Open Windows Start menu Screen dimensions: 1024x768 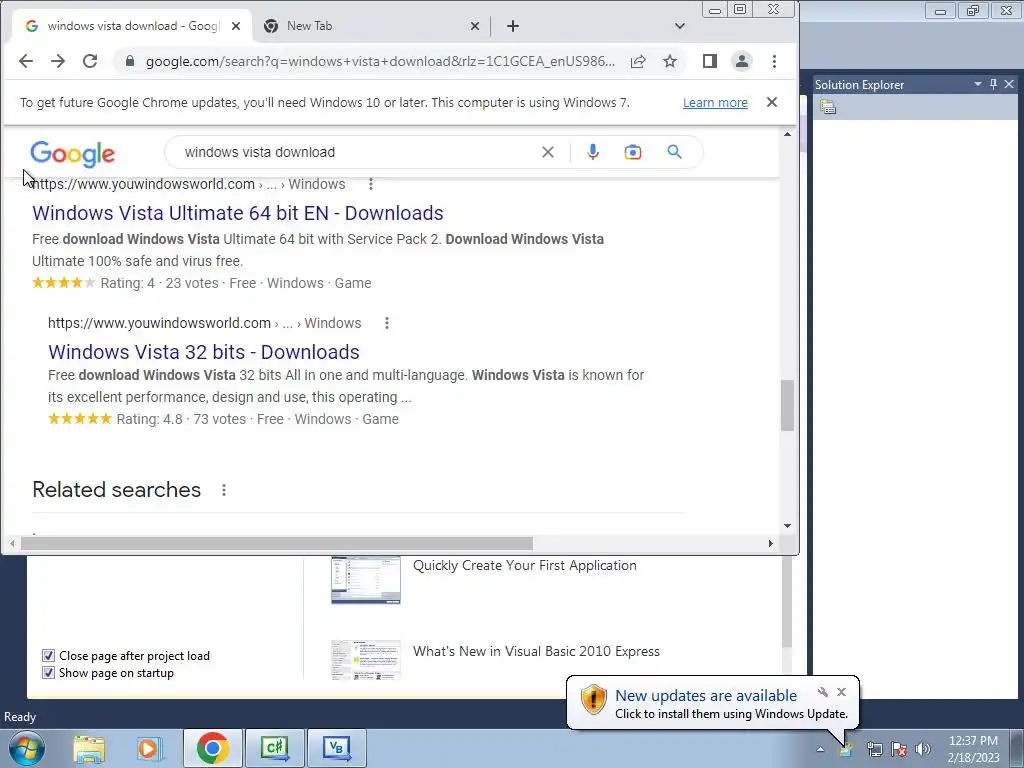click(x=26, y=748)
